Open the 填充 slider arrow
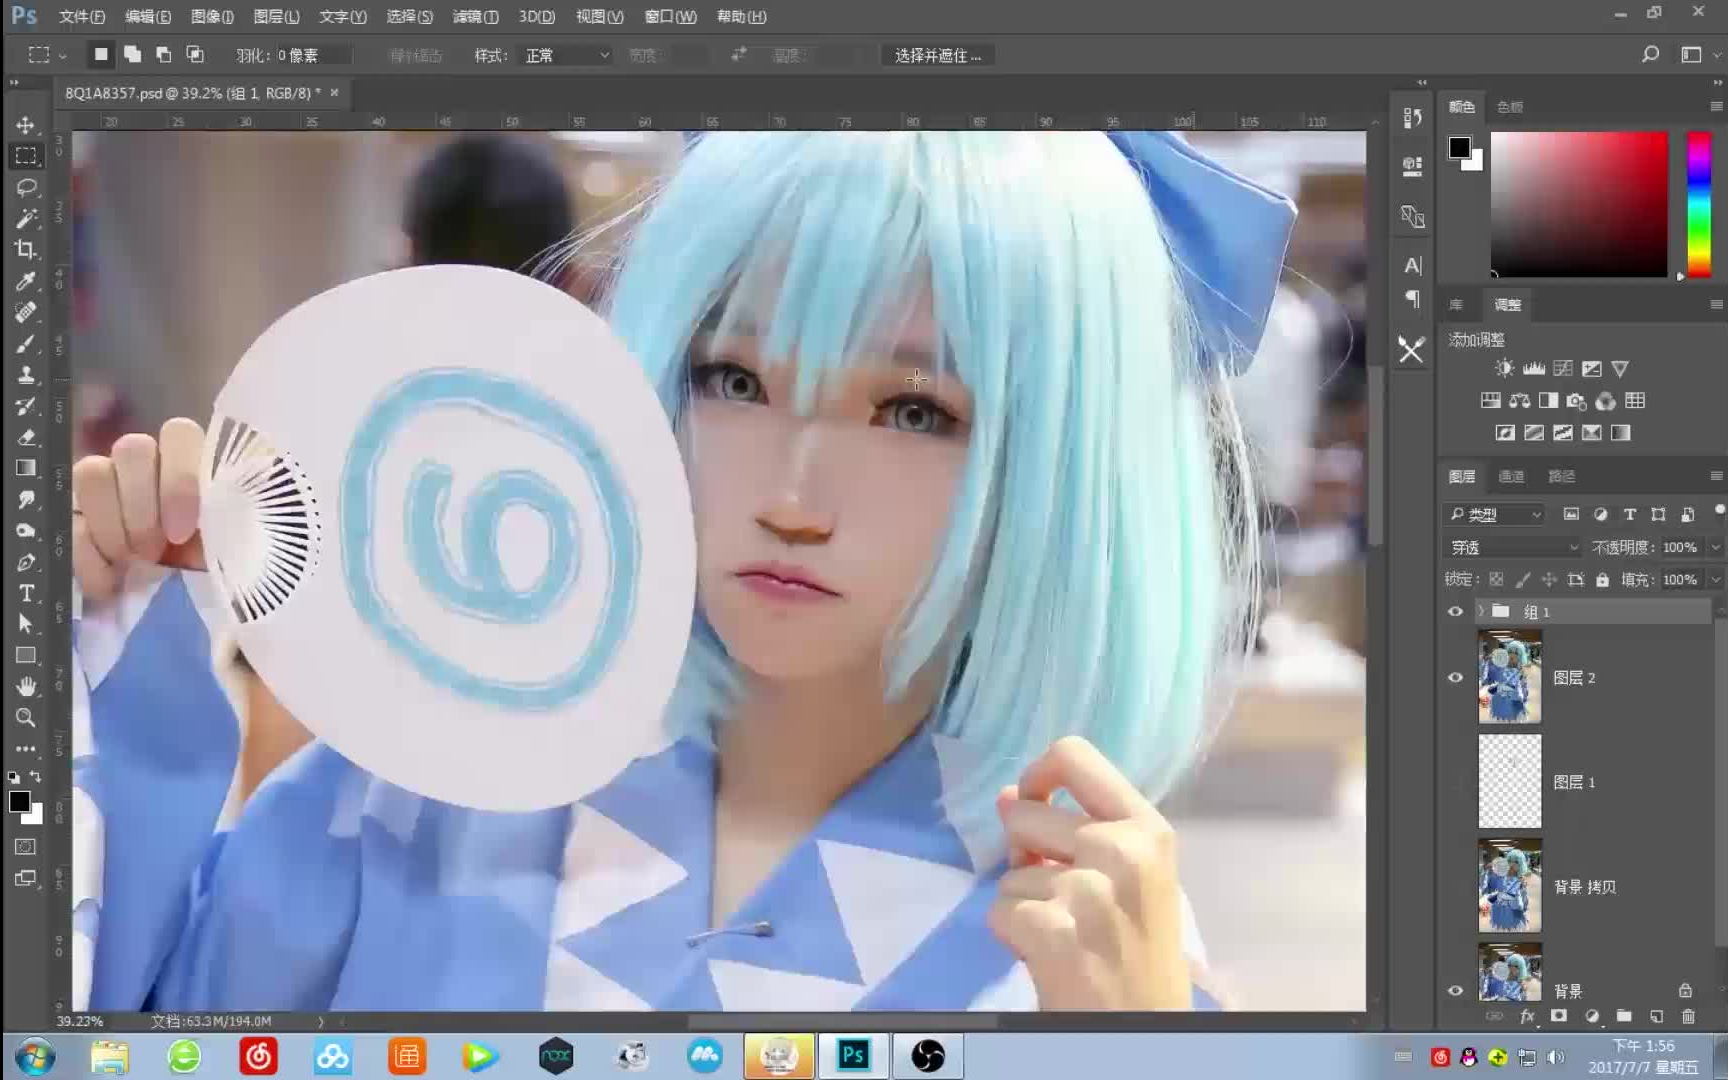 pyautogui.click(x=1716, y=579)
